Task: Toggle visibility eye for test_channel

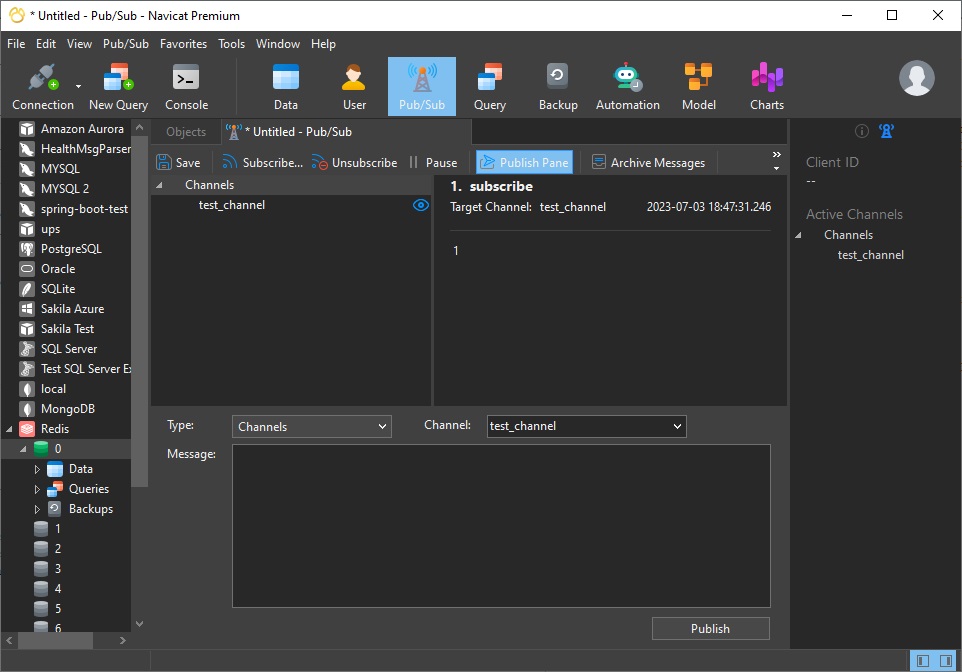Action: 421,205
